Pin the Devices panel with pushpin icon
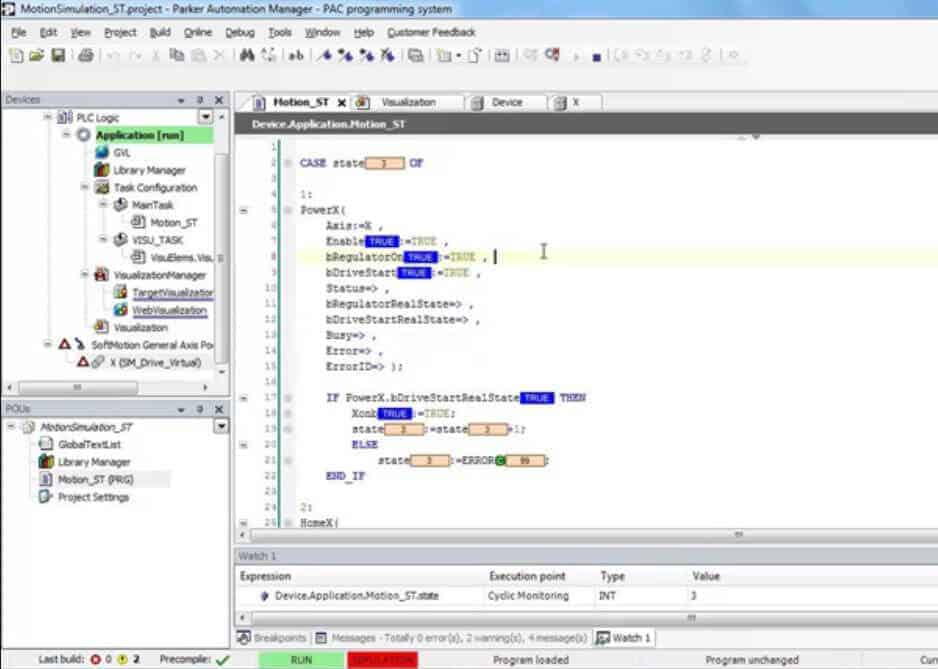The height and width of the screenshot is (669, 938). (200, 100)
